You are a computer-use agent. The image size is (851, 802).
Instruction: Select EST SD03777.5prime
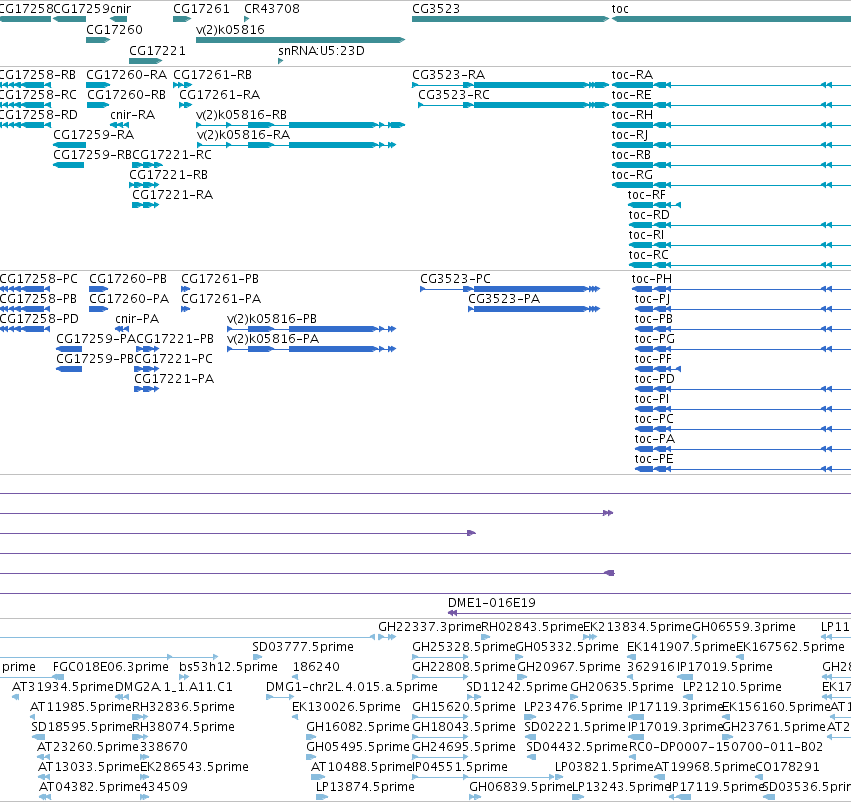[257, 657]
